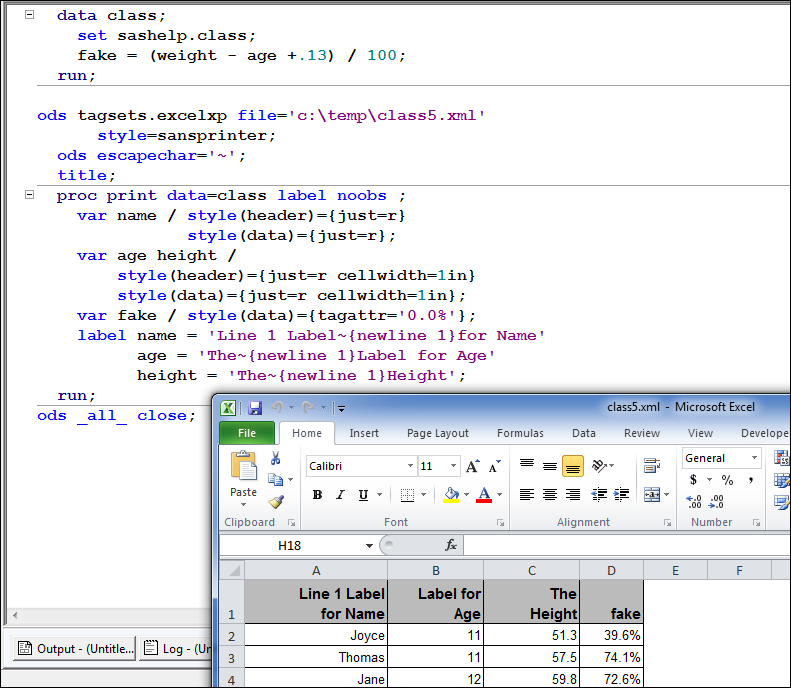
Task: Open the Calibri font name dropdown
Action: 410,466
